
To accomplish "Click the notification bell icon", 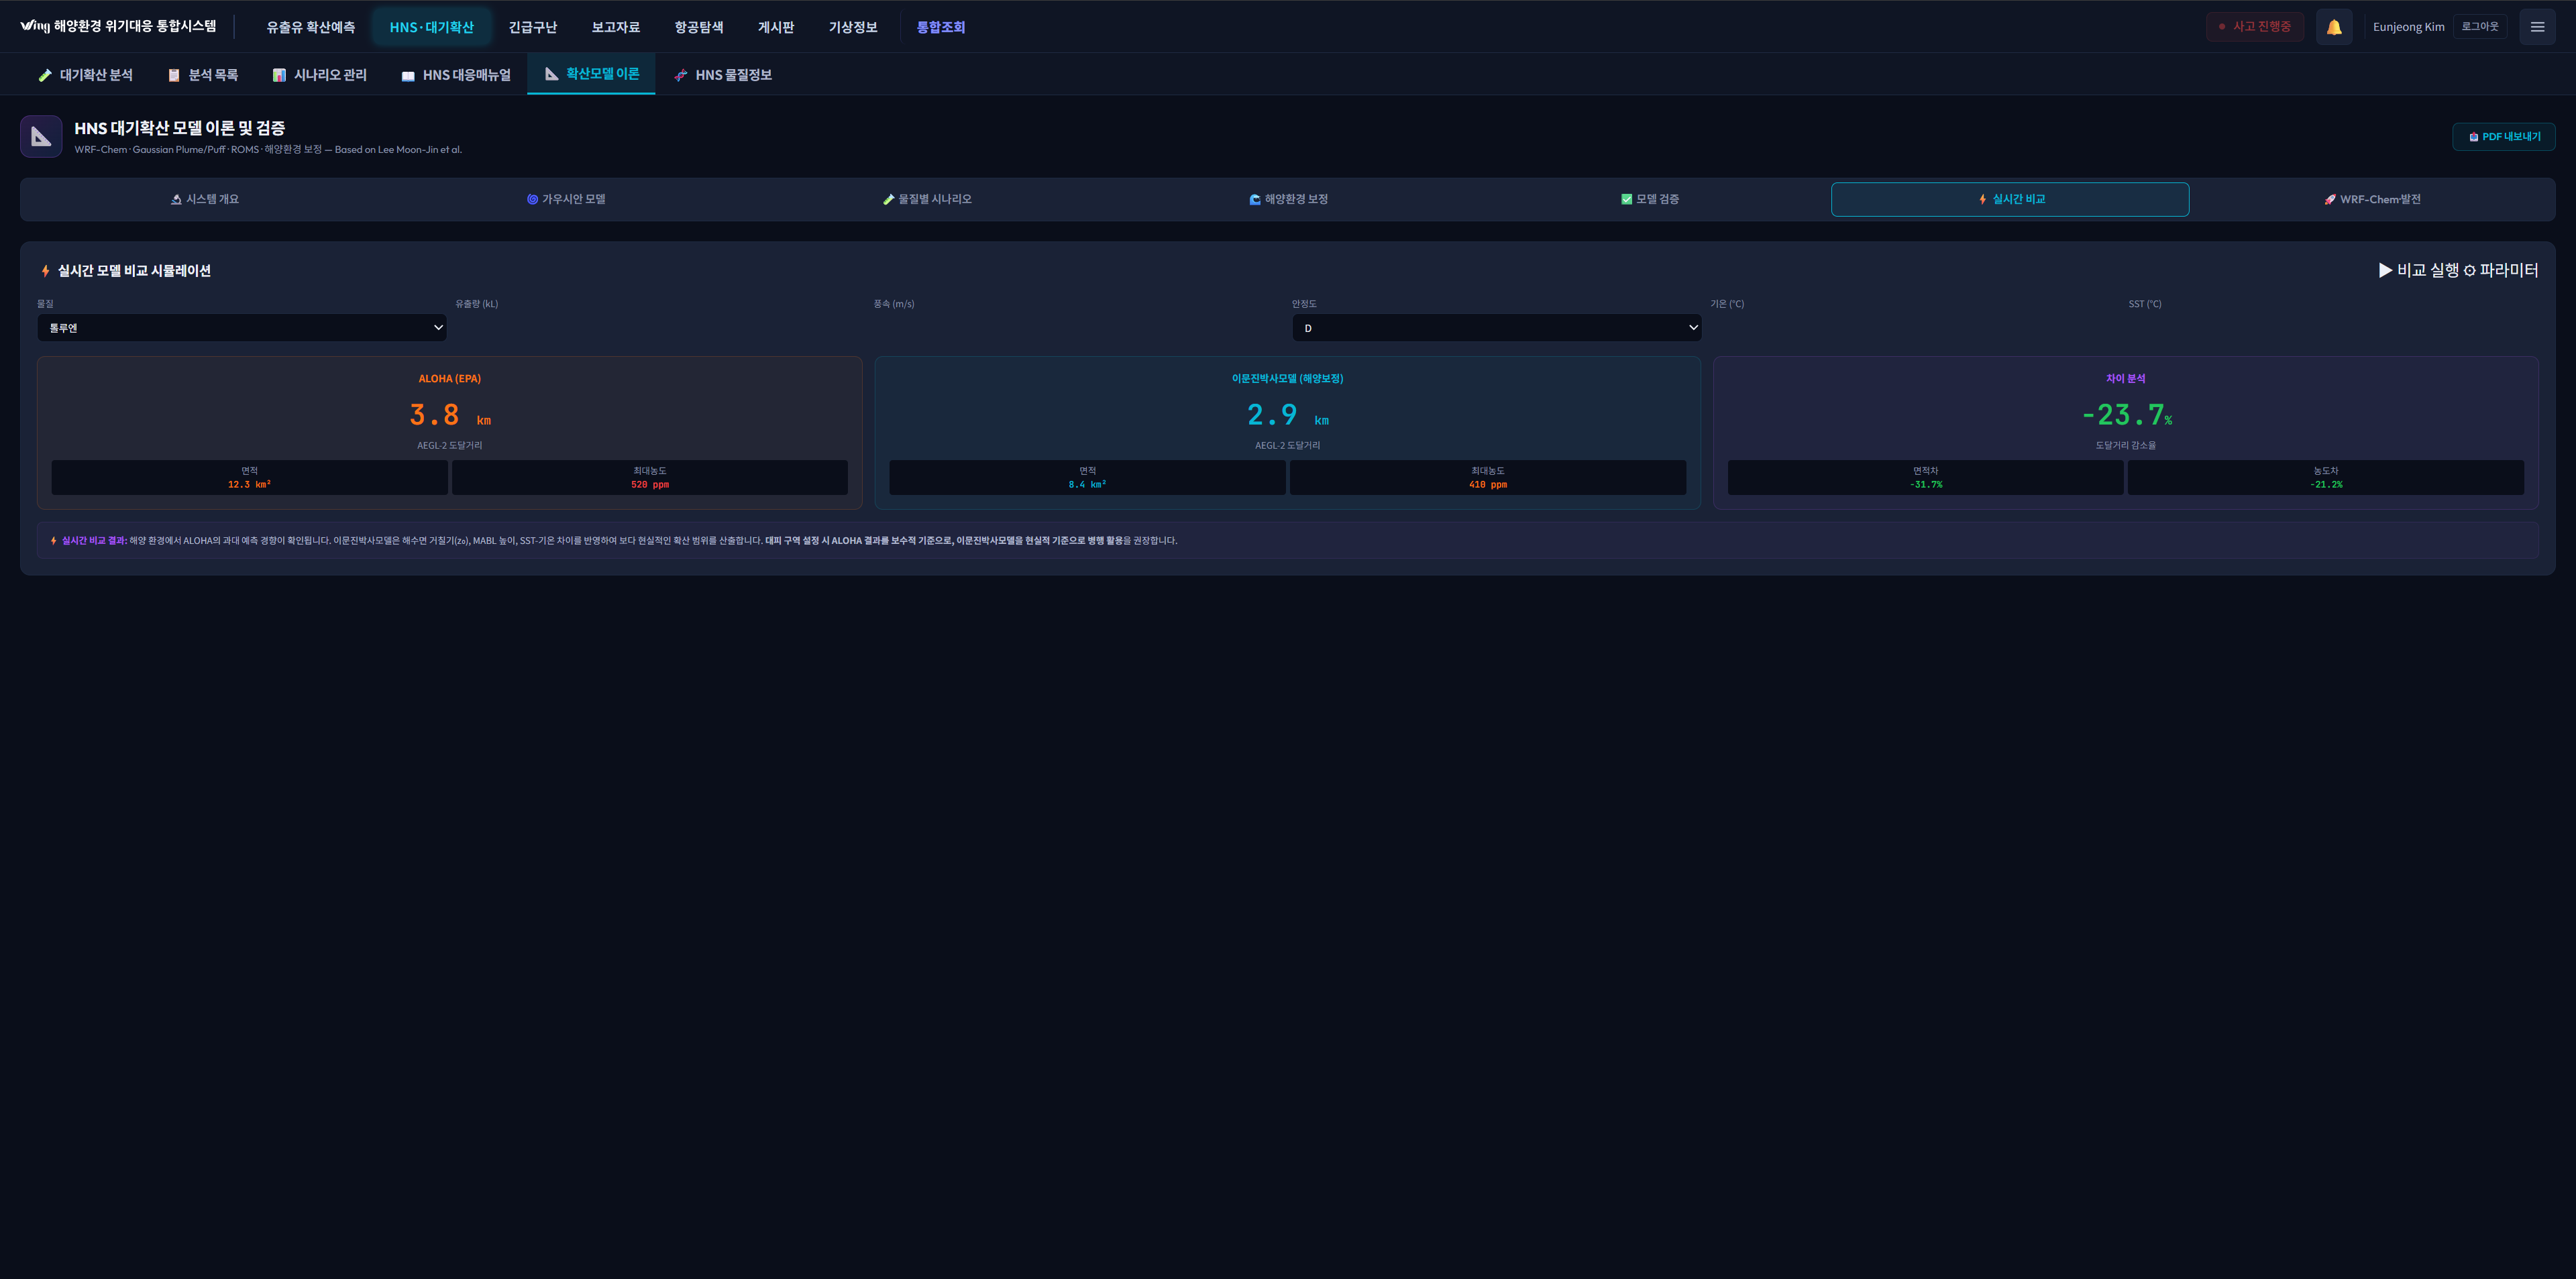I will pos(2333,27).
